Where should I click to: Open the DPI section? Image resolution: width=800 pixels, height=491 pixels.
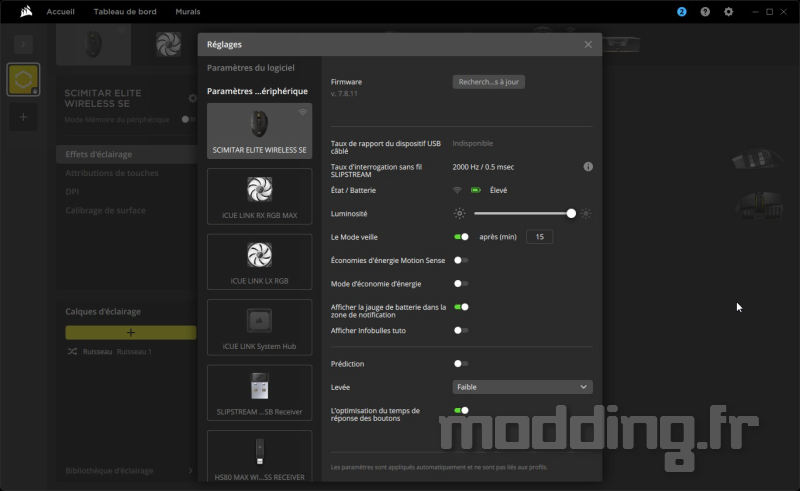click(72, 192)
